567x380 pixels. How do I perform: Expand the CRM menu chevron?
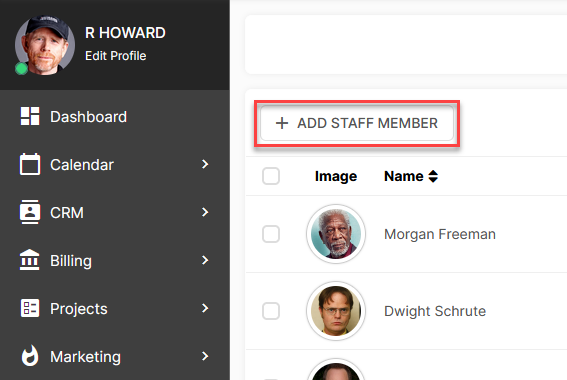(205, 212)
